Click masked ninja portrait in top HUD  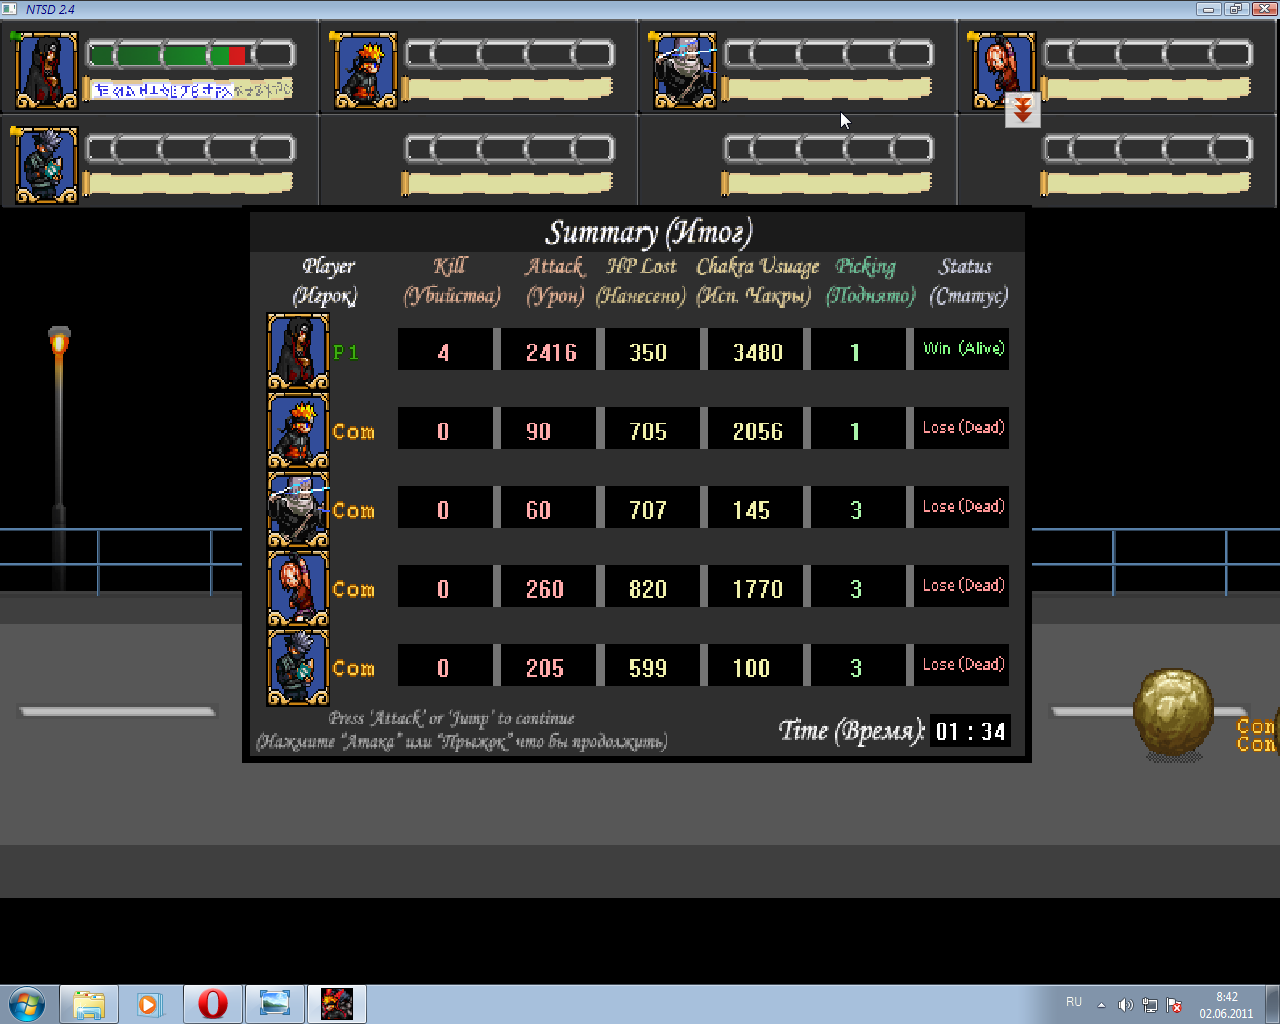click(684, 70)
